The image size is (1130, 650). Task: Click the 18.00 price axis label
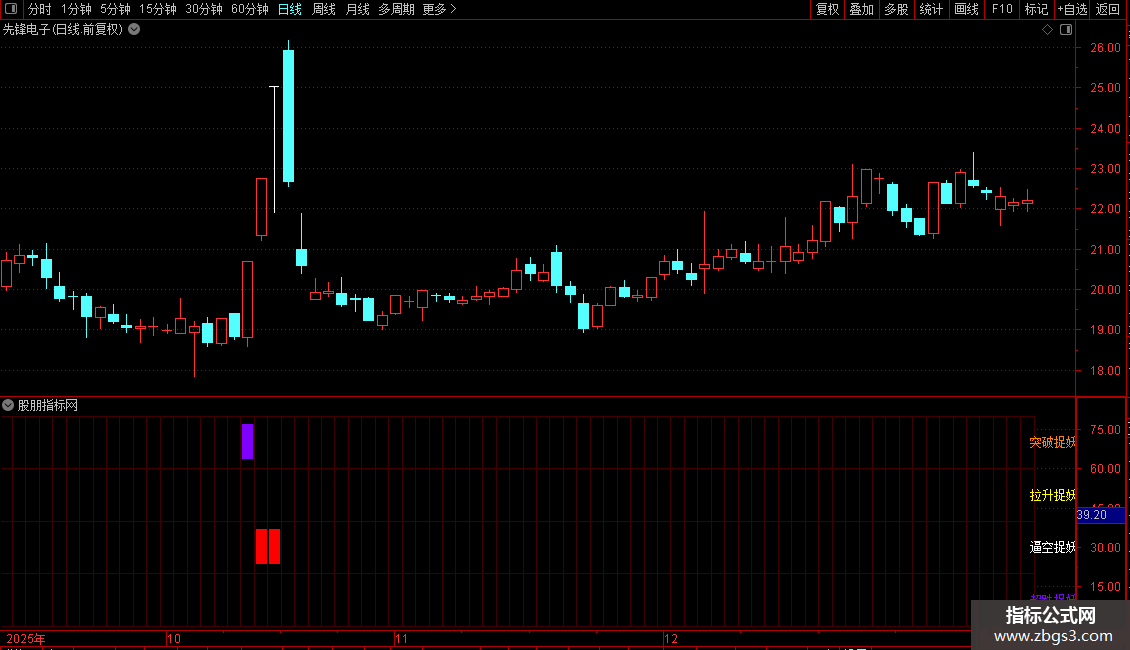pyautogui.click(x=1105, y=370)
